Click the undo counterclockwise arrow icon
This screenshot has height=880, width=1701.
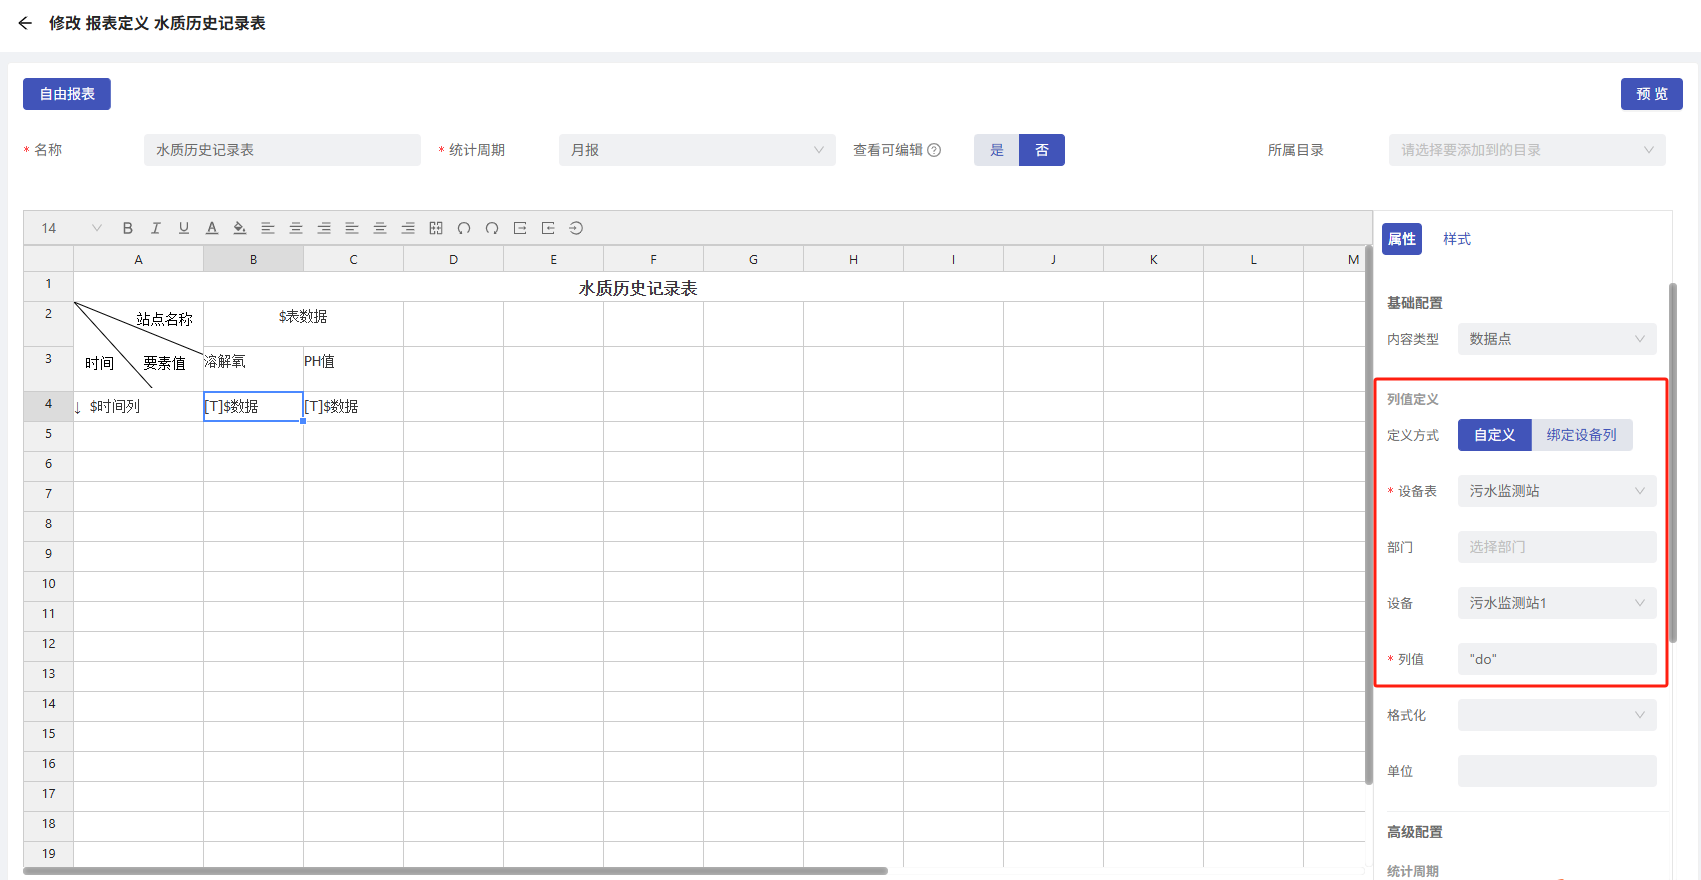point(464,228)
